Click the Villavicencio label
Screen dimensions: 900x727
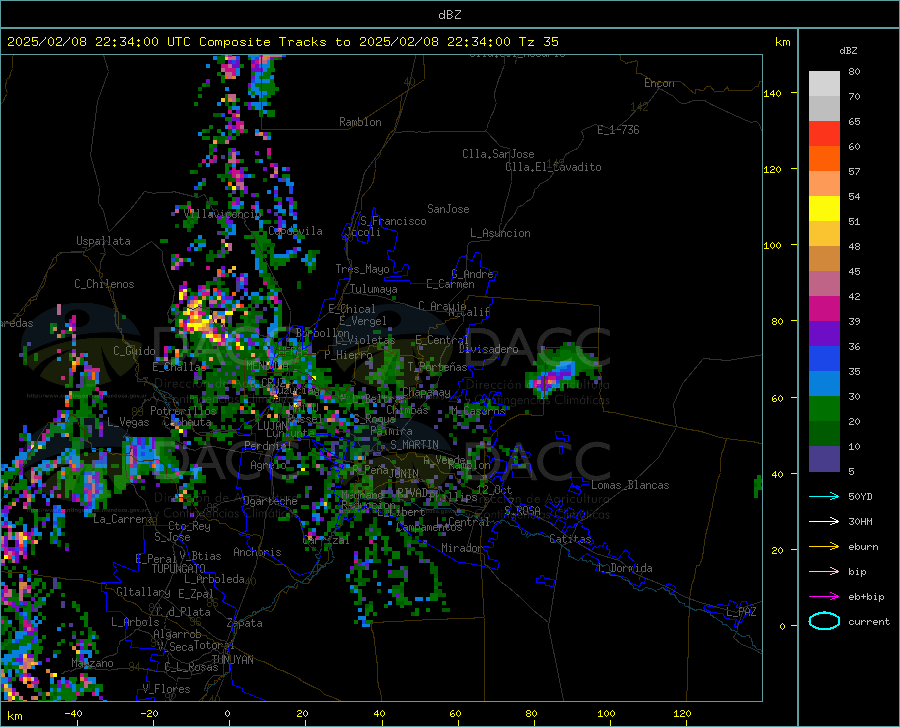point(222,214)
